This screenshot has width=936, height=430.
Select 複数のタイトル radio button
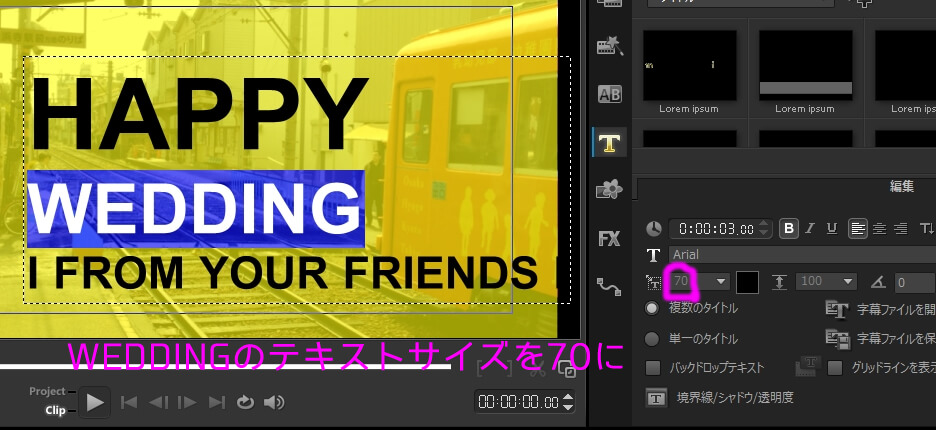tap(652, 309)
